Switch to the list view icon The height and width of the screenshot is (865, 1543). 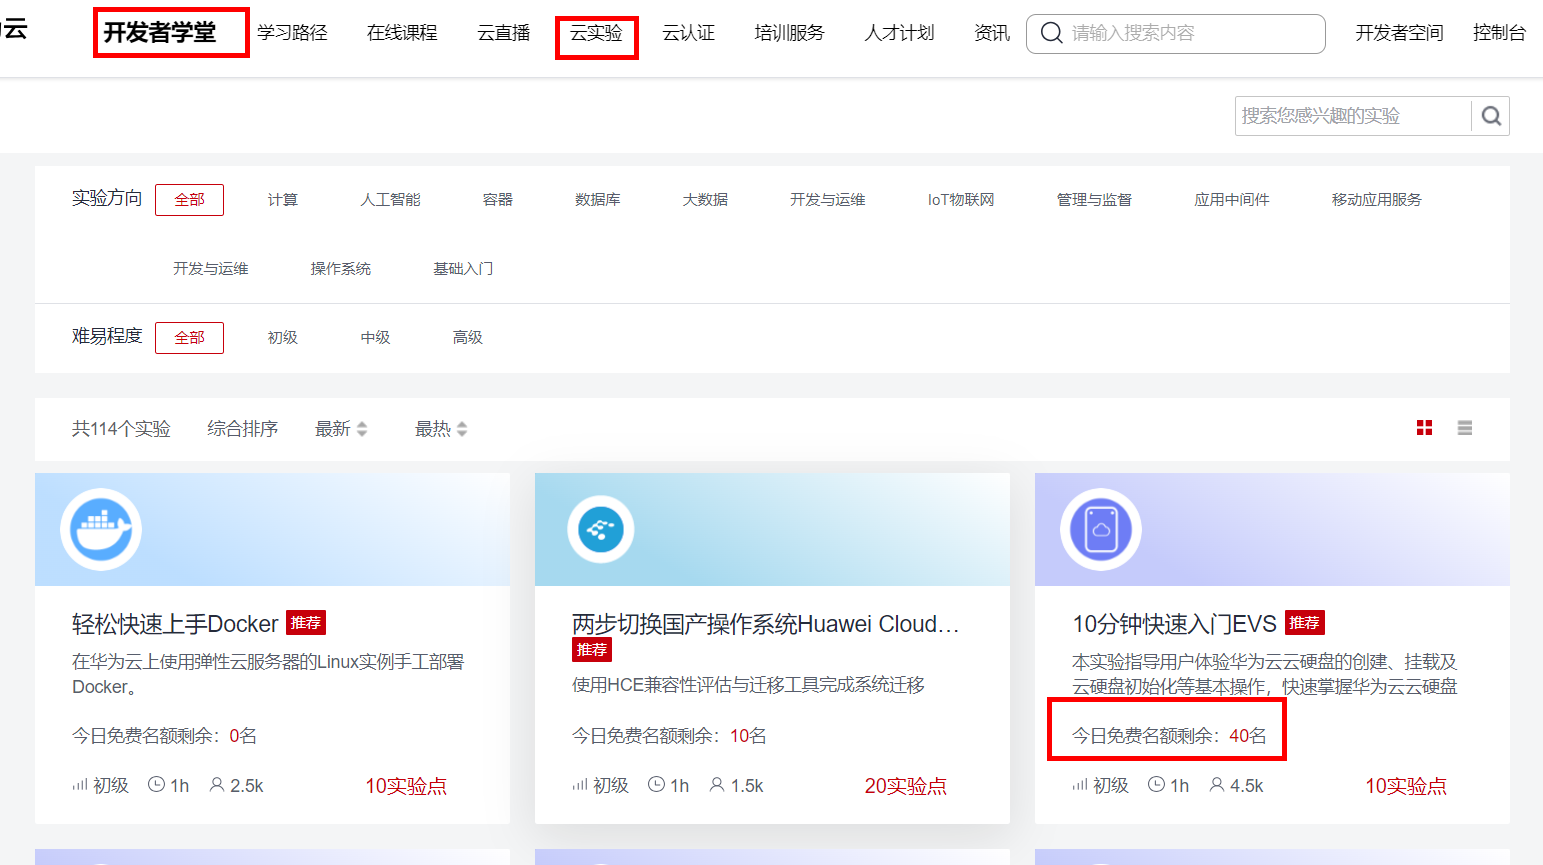click(x=1465, y=428)
